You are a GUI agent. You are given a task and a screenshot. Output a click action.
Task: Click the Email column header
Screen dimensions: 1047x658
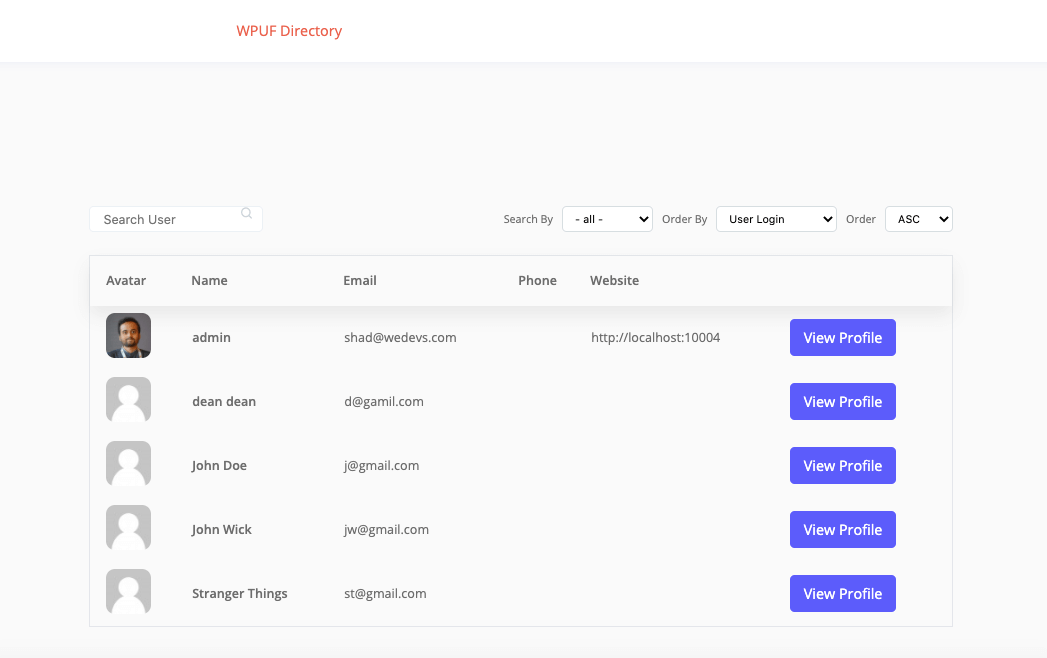360,281
